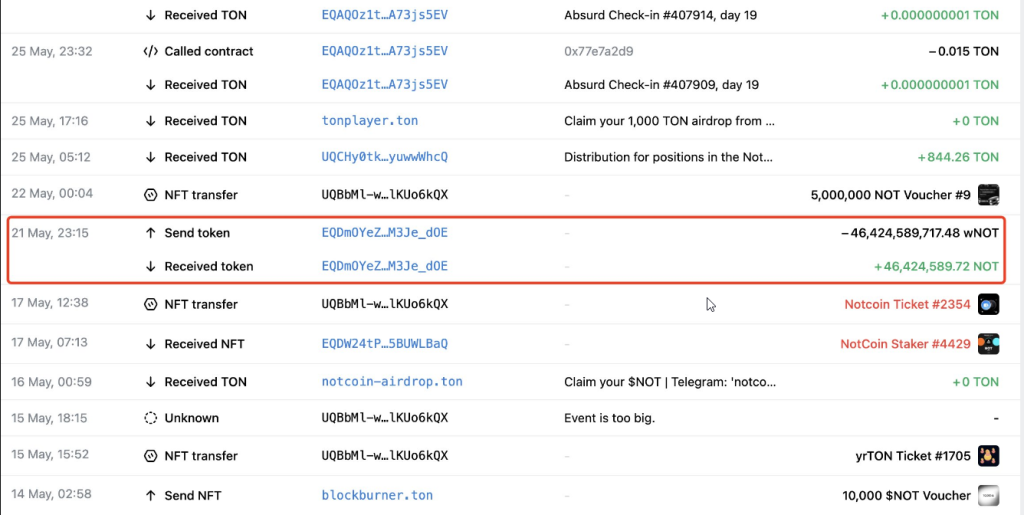This screenshot has height=515, width=1024.
Task: Click the Notcoin Ticket #2354 red label
Action: 907,304
